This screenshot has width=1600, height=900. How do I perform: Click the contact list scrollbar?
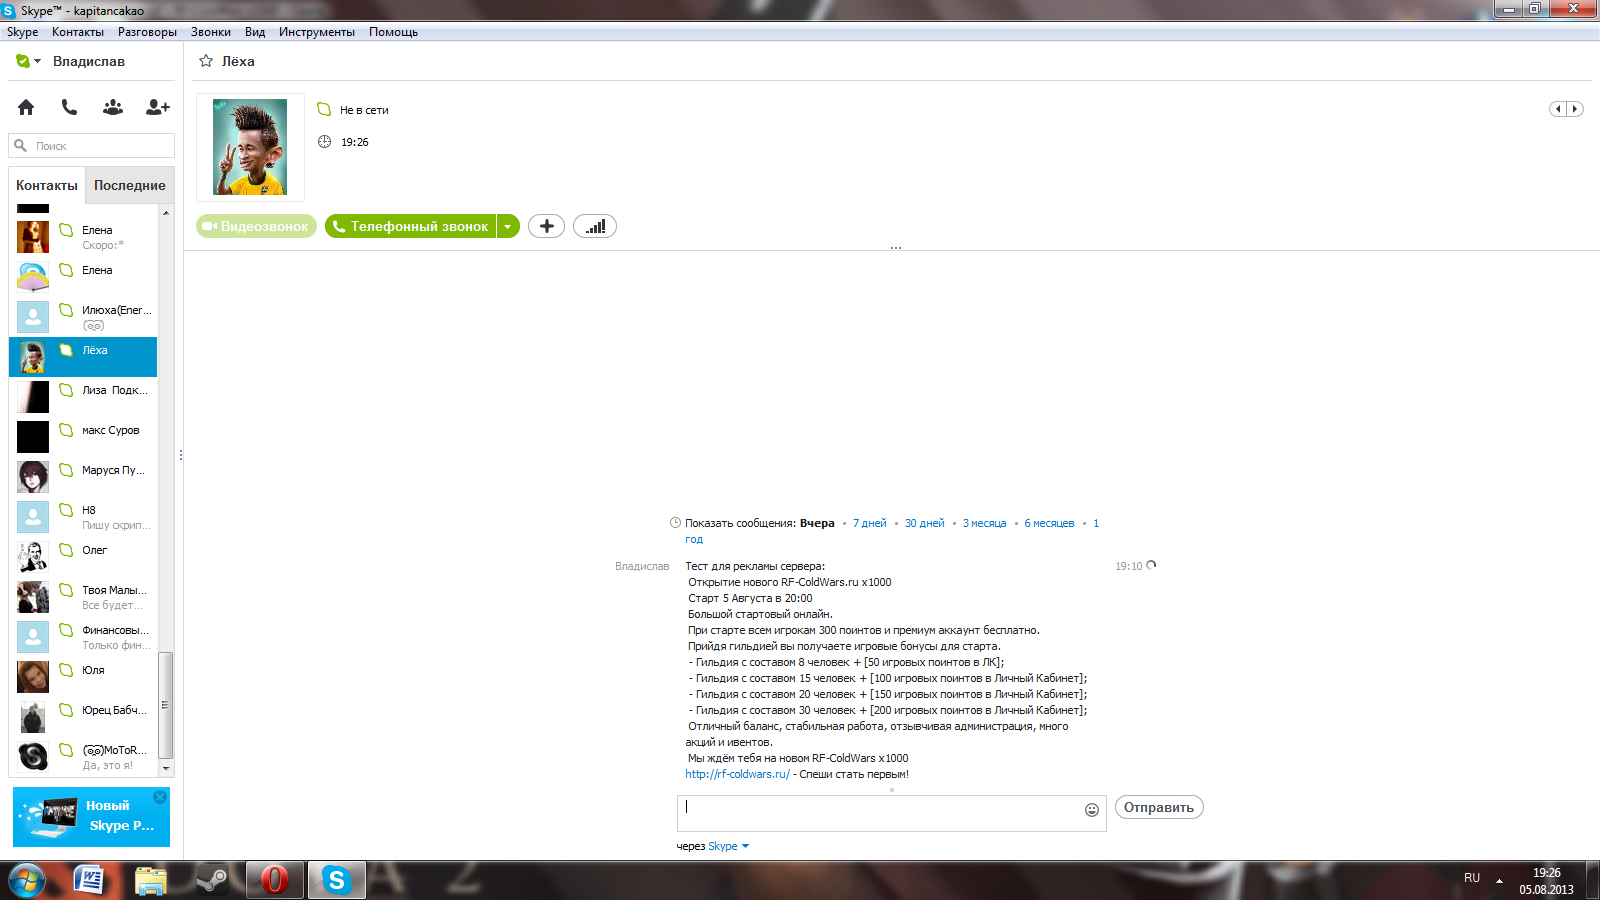[166, 705]
